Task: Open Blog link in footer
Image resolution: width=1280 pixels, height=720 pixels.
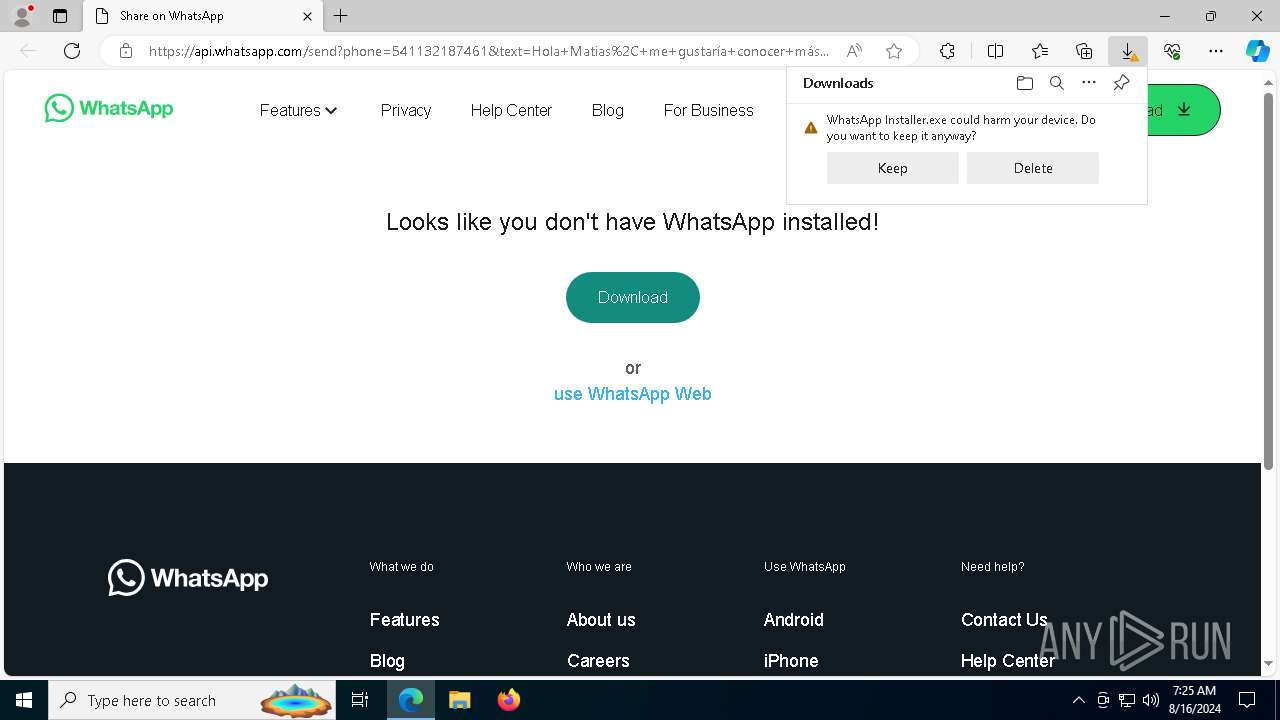Action: 387,661
